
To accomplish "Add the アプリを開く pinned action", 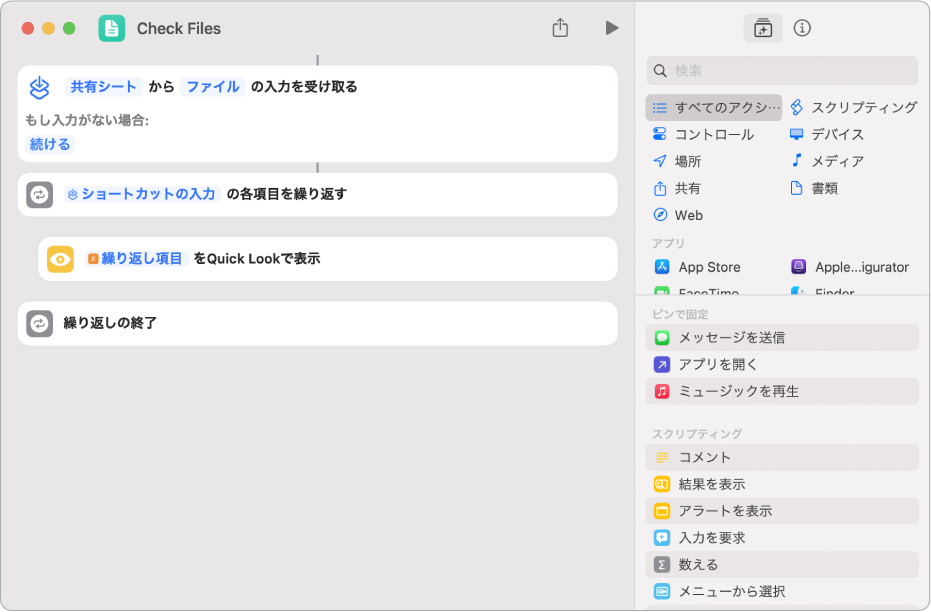I will [782, 364].
